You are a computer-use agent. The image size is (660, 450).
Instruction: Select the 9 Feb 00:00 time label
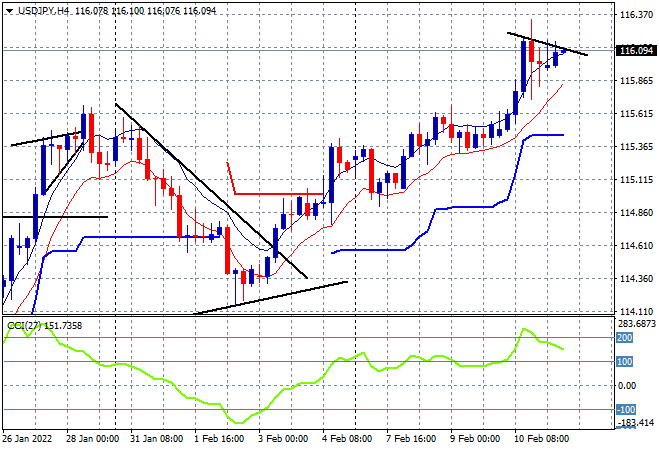point(475,439)
